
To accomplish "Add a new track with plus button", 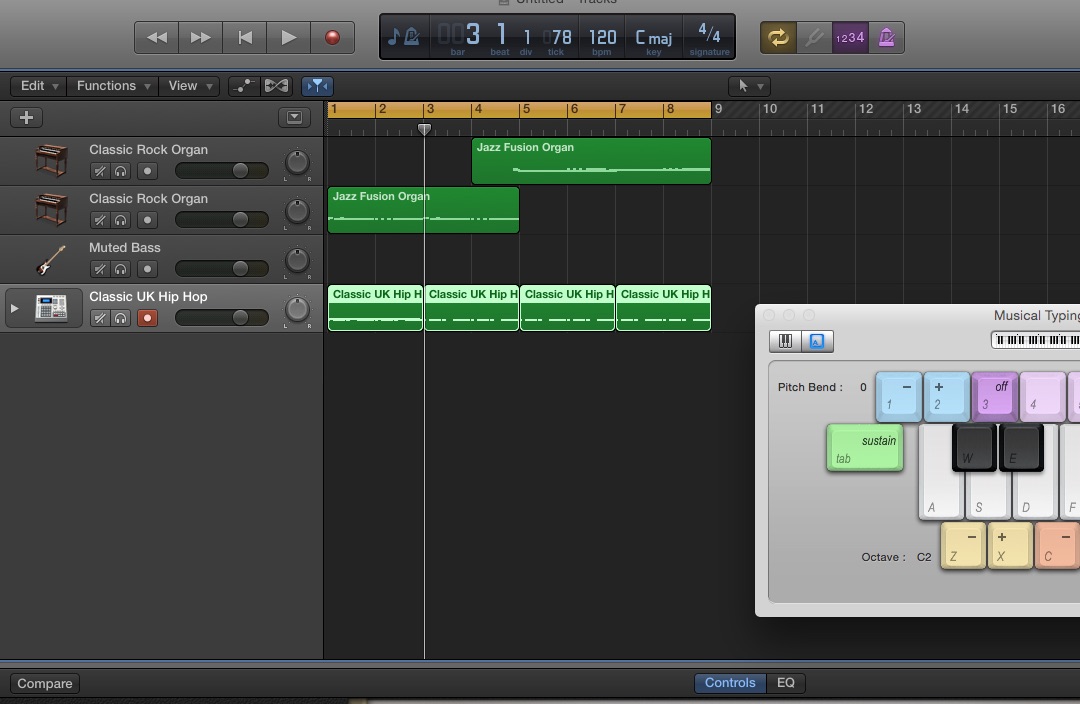I will point(26,117).
